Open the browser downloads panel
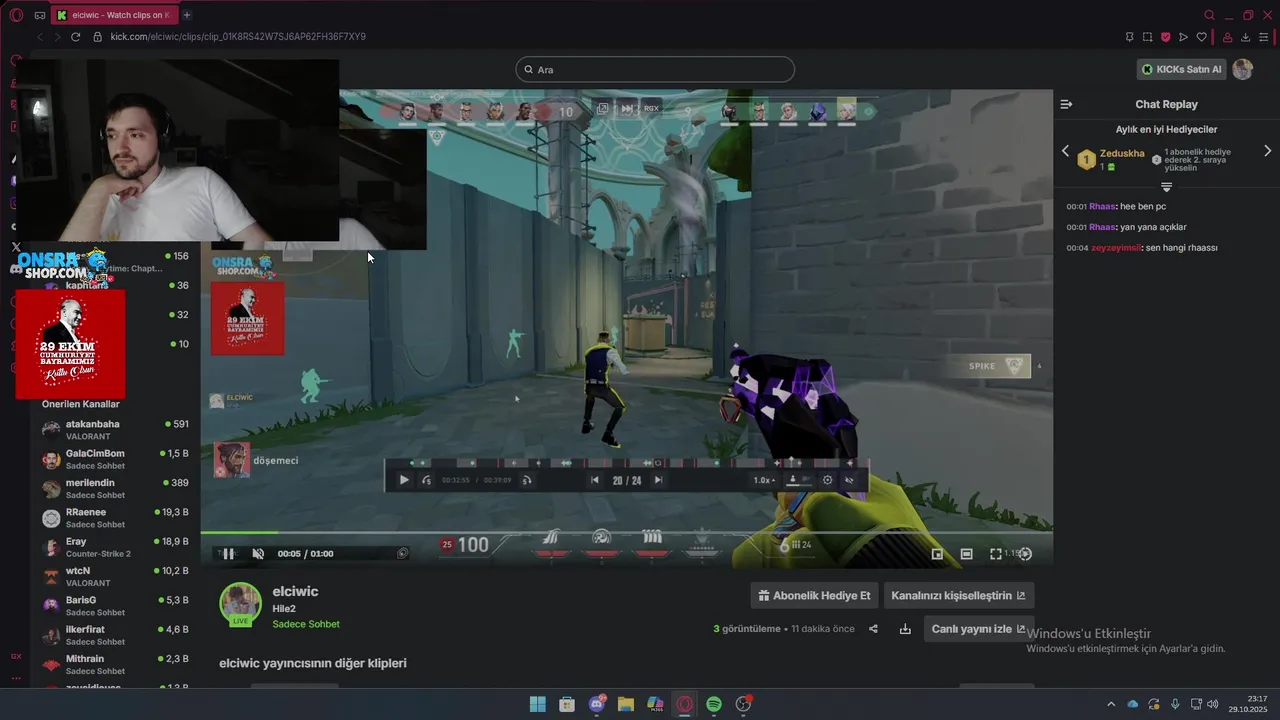1280x720 pixels. [x=1246, y=37]
